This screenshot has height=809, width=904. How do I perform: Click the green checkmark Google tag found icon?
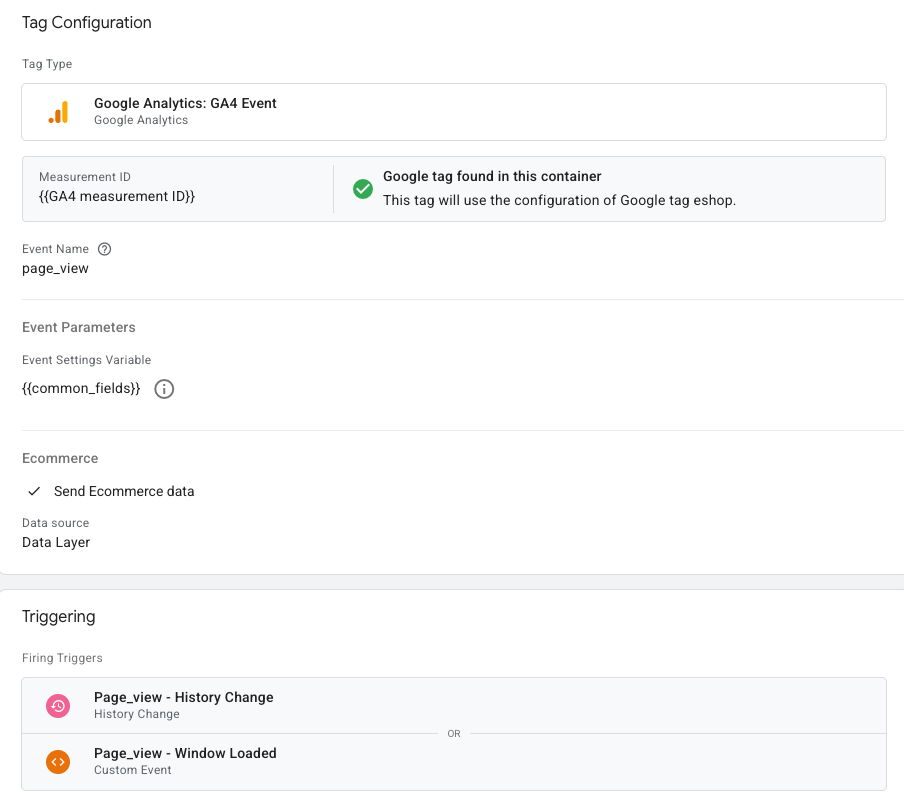pos(363,189)
